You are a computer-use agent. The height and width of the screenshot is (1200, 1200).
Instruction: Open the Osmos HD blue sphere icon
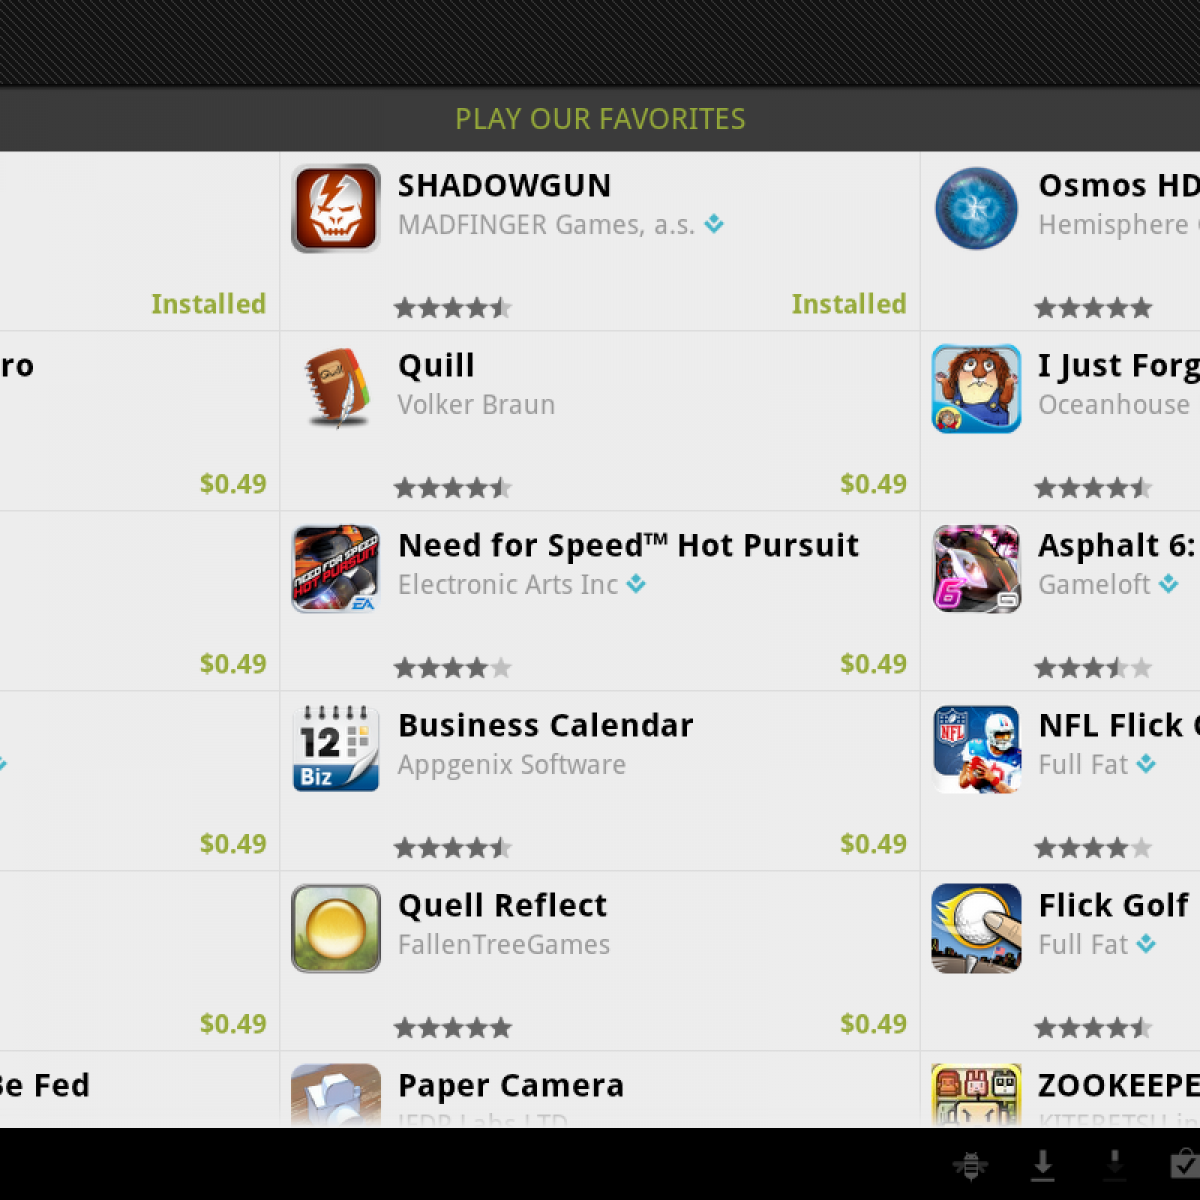[976, 208]
